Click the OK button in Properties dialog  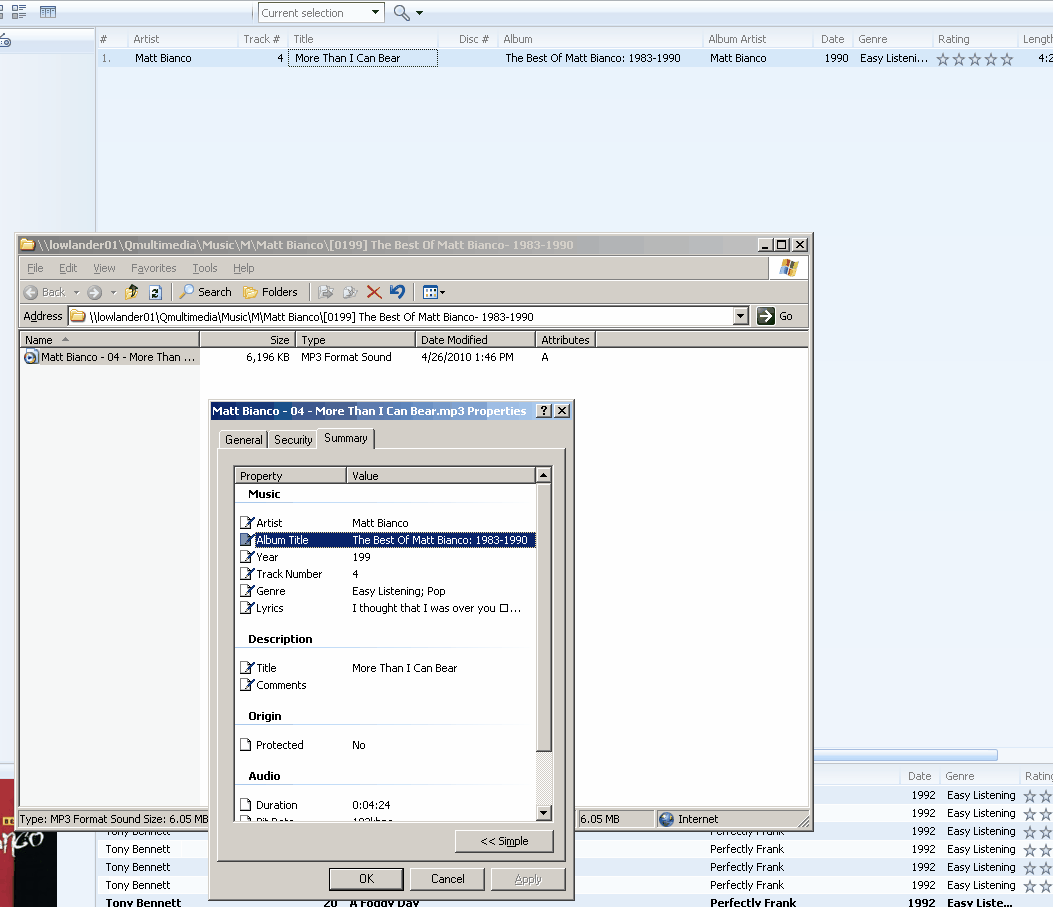[367, 879]
